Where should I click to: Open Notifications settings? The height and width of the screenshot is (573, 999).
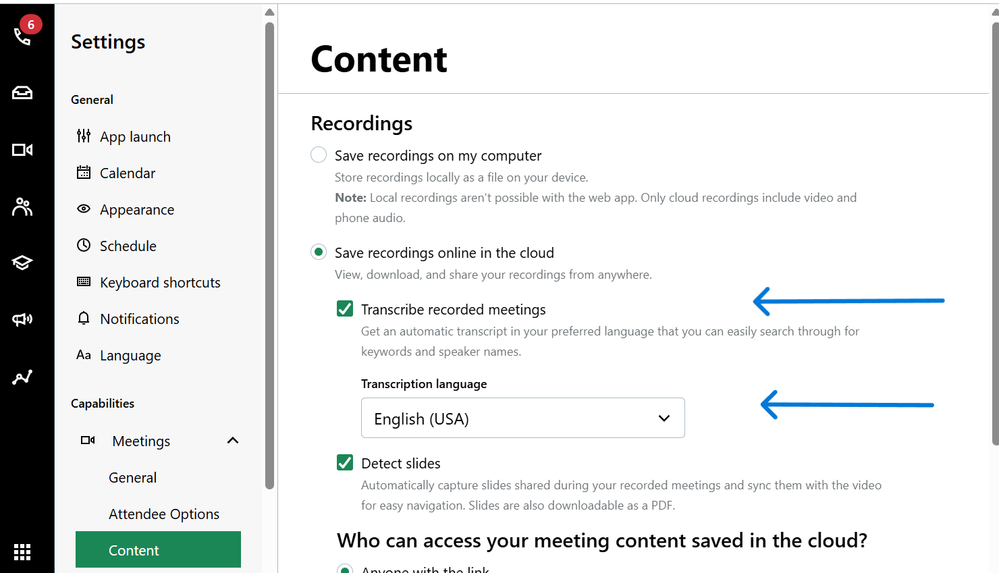pos(139,319)
